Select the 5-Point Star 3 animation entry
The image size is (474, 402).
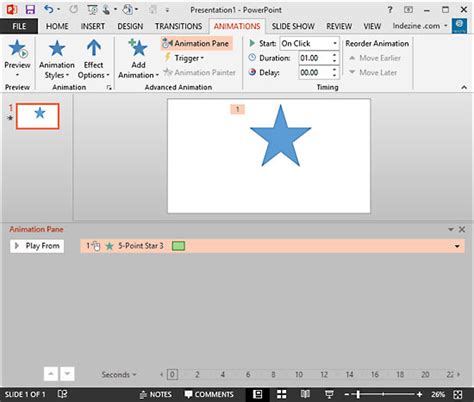pyautogui.click(x=272, y=246)
